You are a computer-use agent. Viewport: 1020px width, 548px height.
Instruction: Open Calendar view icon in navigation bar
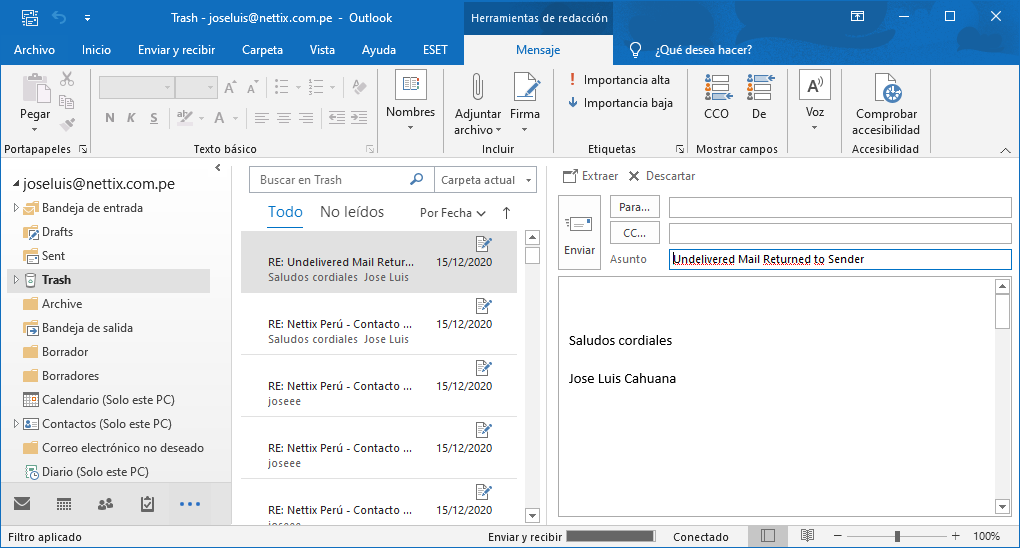[x=64, y=504]
